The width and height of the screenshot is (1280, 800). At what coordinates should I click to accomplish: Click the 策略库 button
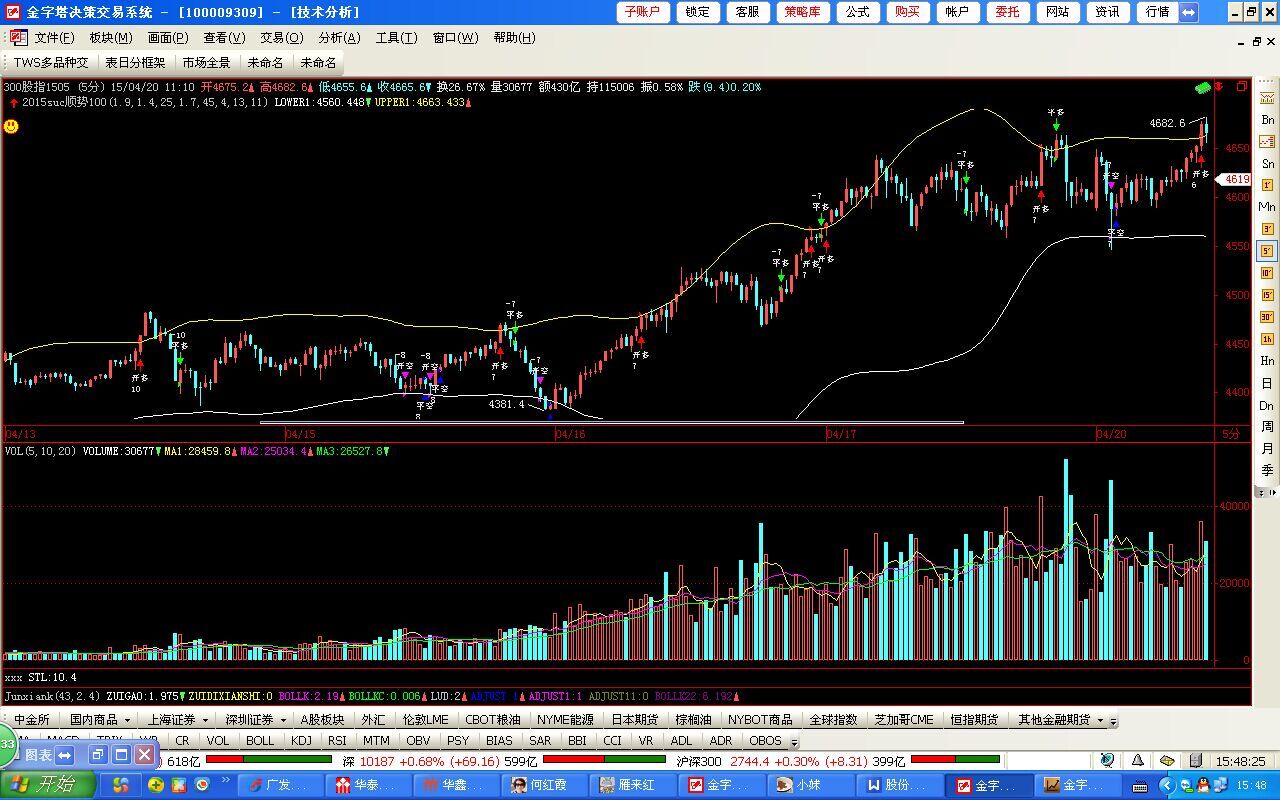[x=803, y=12]
